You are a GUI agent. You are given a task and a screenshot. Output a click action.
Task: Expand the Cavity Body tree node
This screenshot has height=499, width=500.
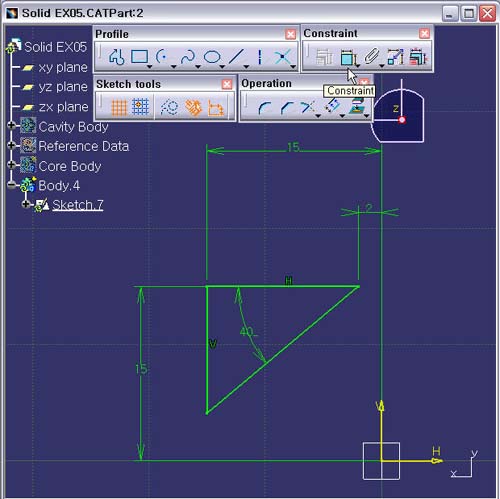(11, 125)
